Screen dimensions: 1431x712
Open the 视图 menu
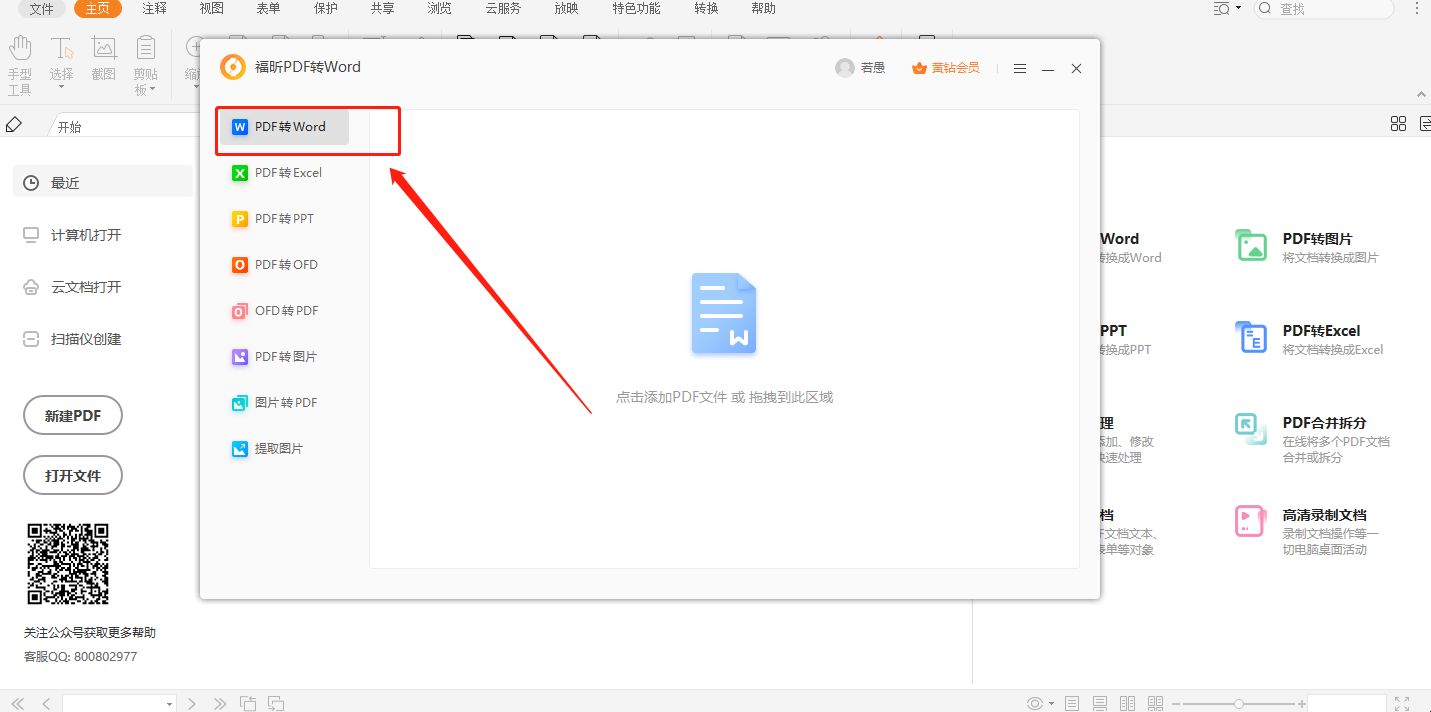pos(210,8)
